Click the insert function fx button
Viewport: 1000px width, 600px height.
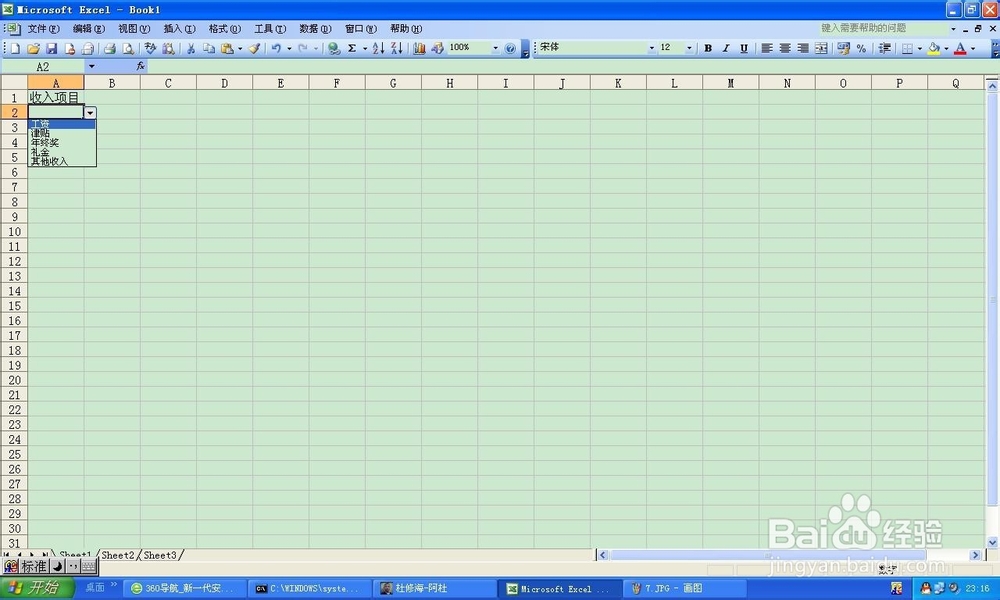coord(140,66)
